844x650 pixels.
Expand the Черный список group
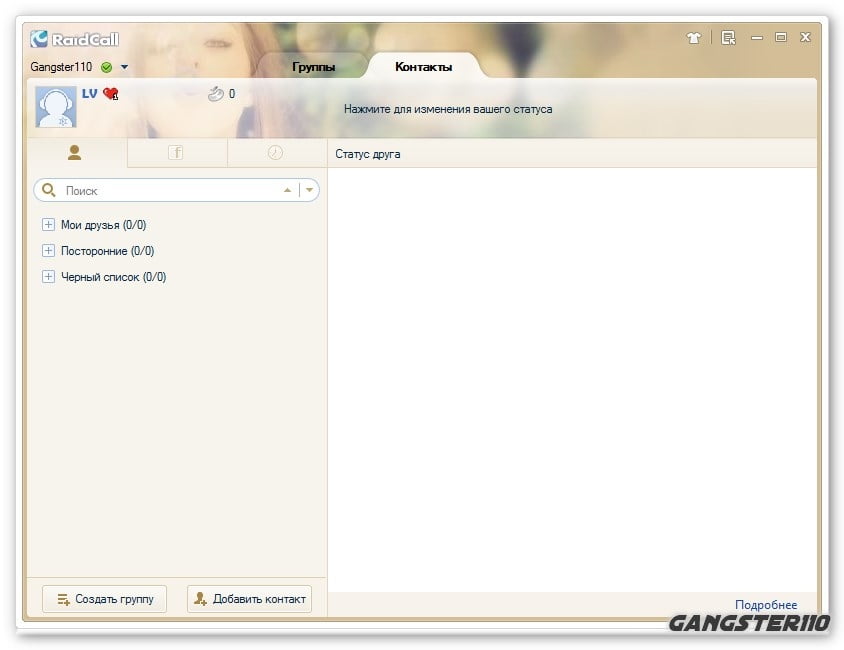tap(48, 277)
